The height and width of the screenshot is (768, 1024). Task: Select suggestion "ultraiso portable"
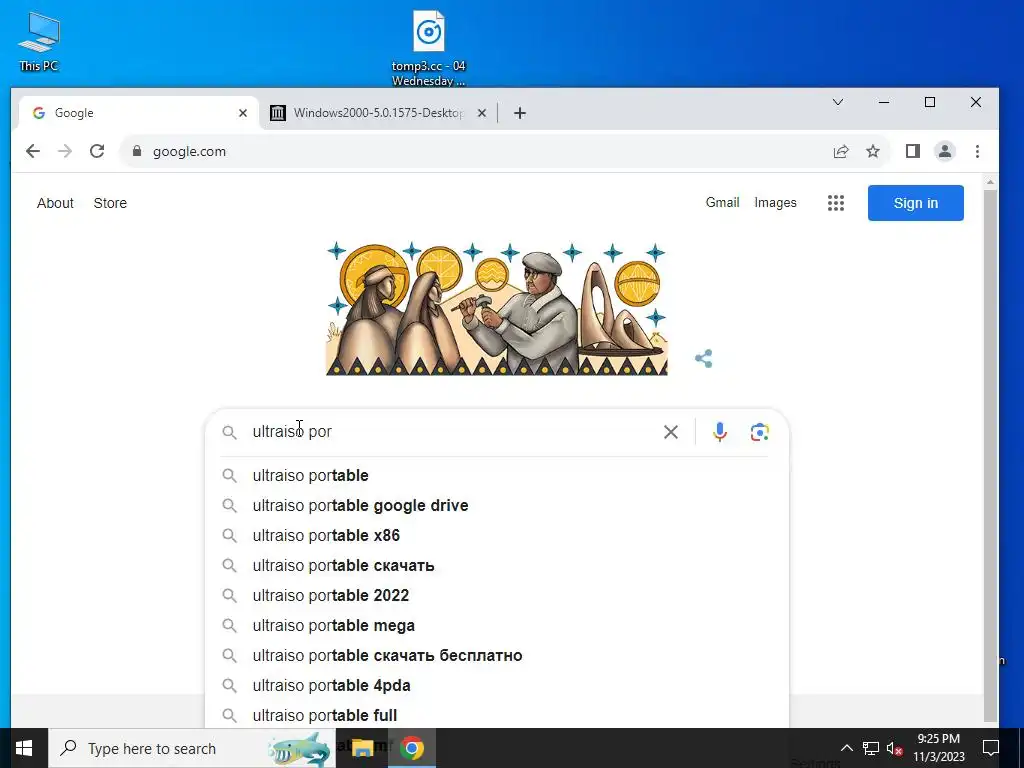(x=496, y=475)
